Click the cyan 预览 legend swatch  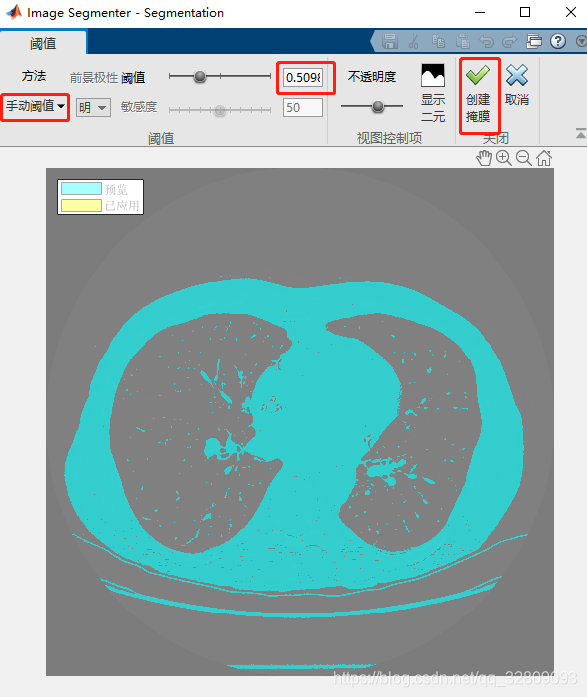pos(81,188)
